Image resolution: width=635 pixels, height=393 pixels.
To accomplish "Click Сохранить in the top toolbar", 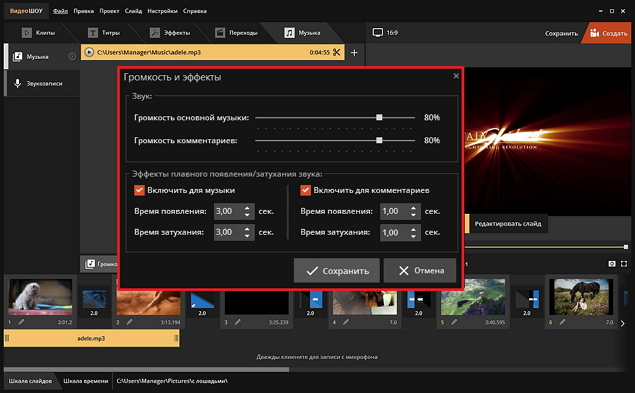I will click(561, 33).
